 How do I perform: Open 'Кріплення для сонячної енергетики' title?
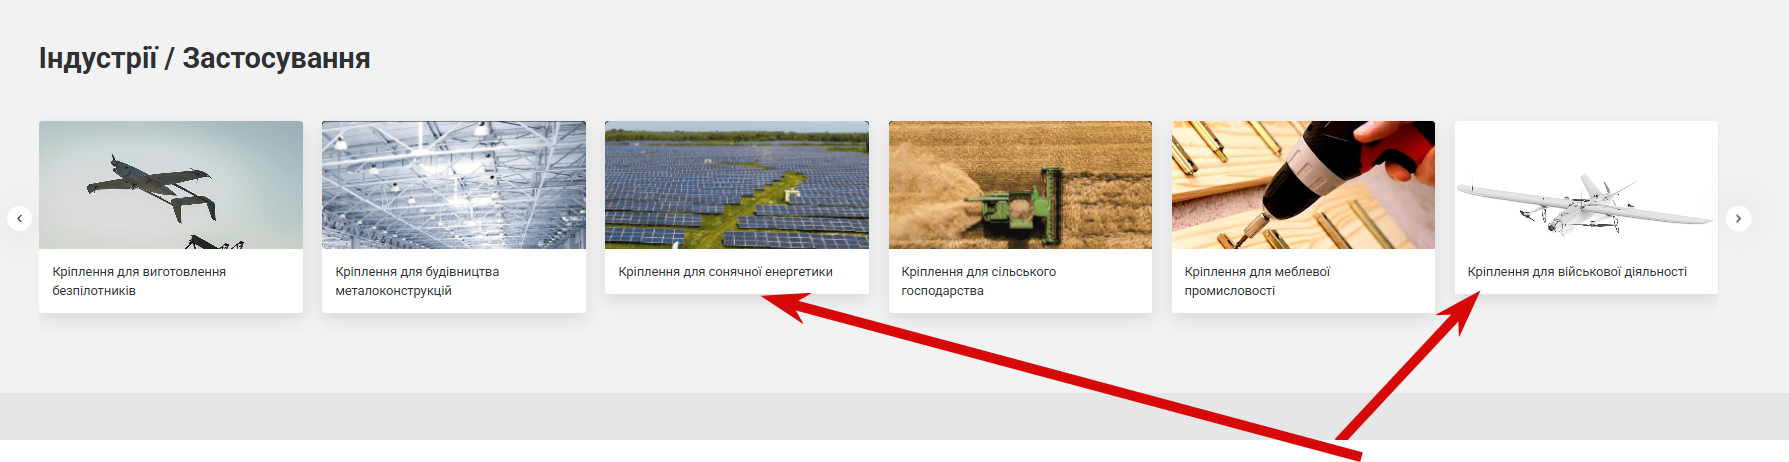725,272
